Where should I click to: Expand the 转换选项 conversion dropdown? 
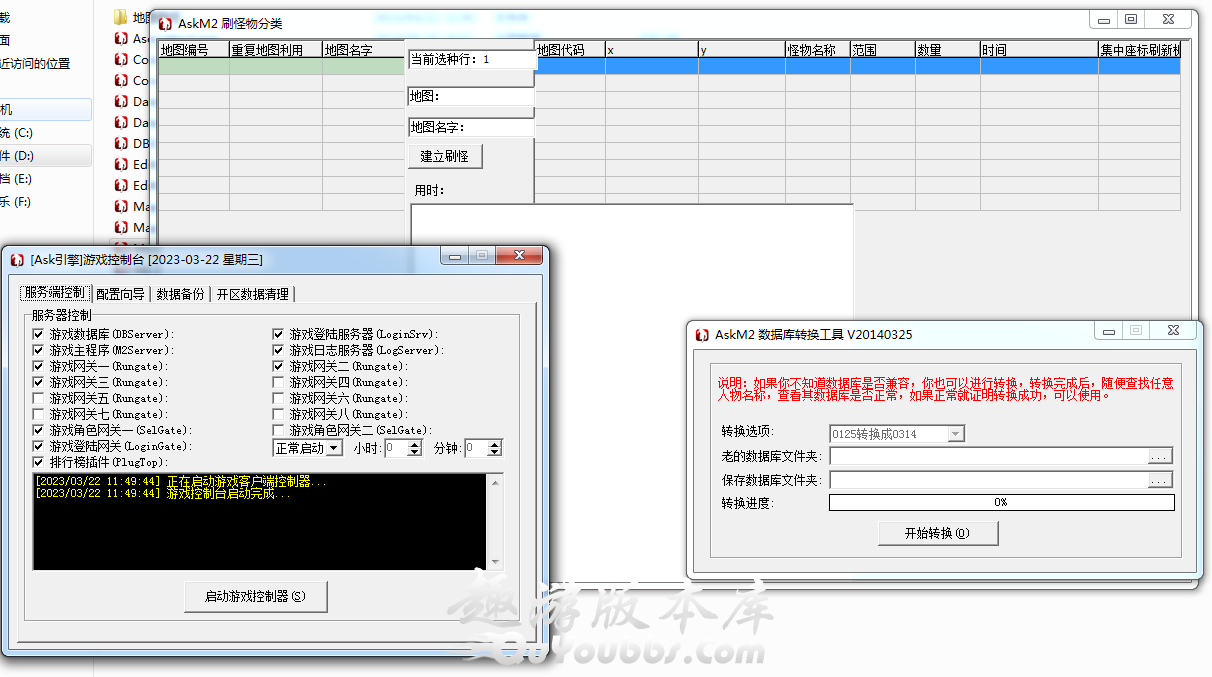coord(955,434)
